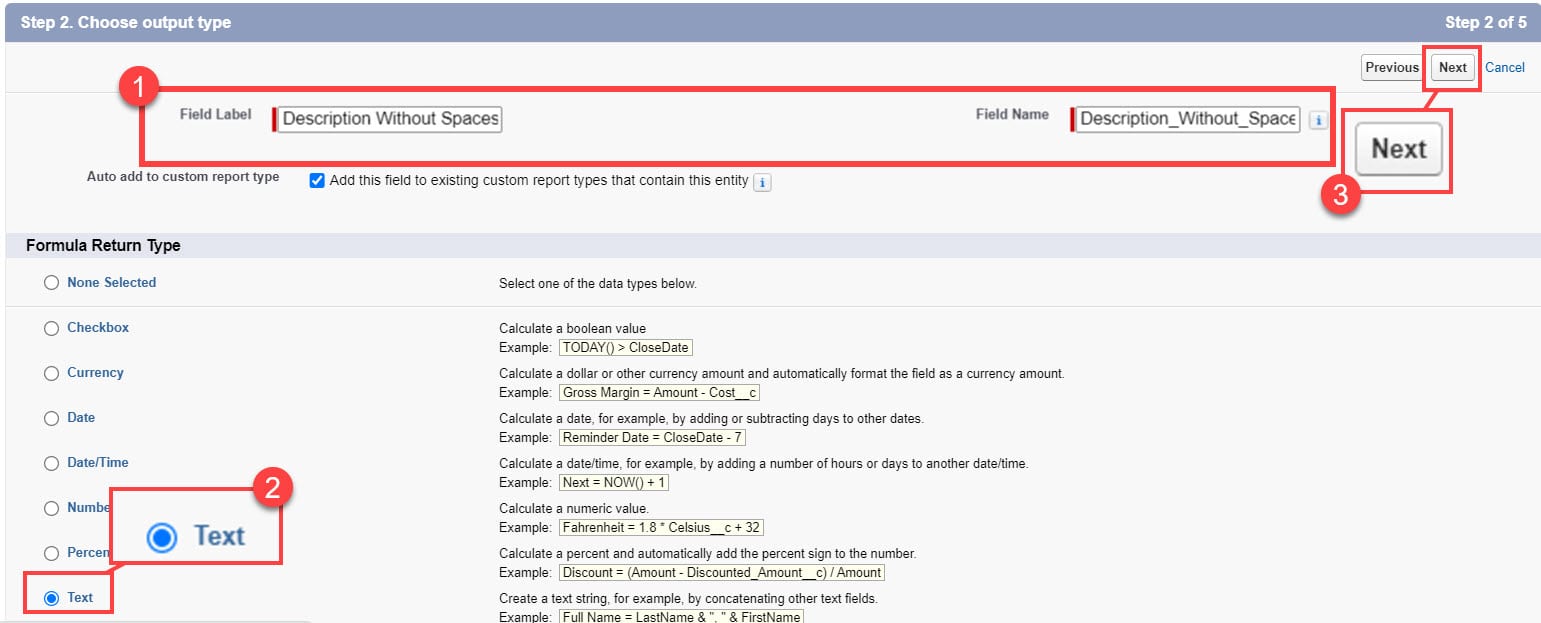
Task: Click the Next button at top right
Action: coord(1452,67)
